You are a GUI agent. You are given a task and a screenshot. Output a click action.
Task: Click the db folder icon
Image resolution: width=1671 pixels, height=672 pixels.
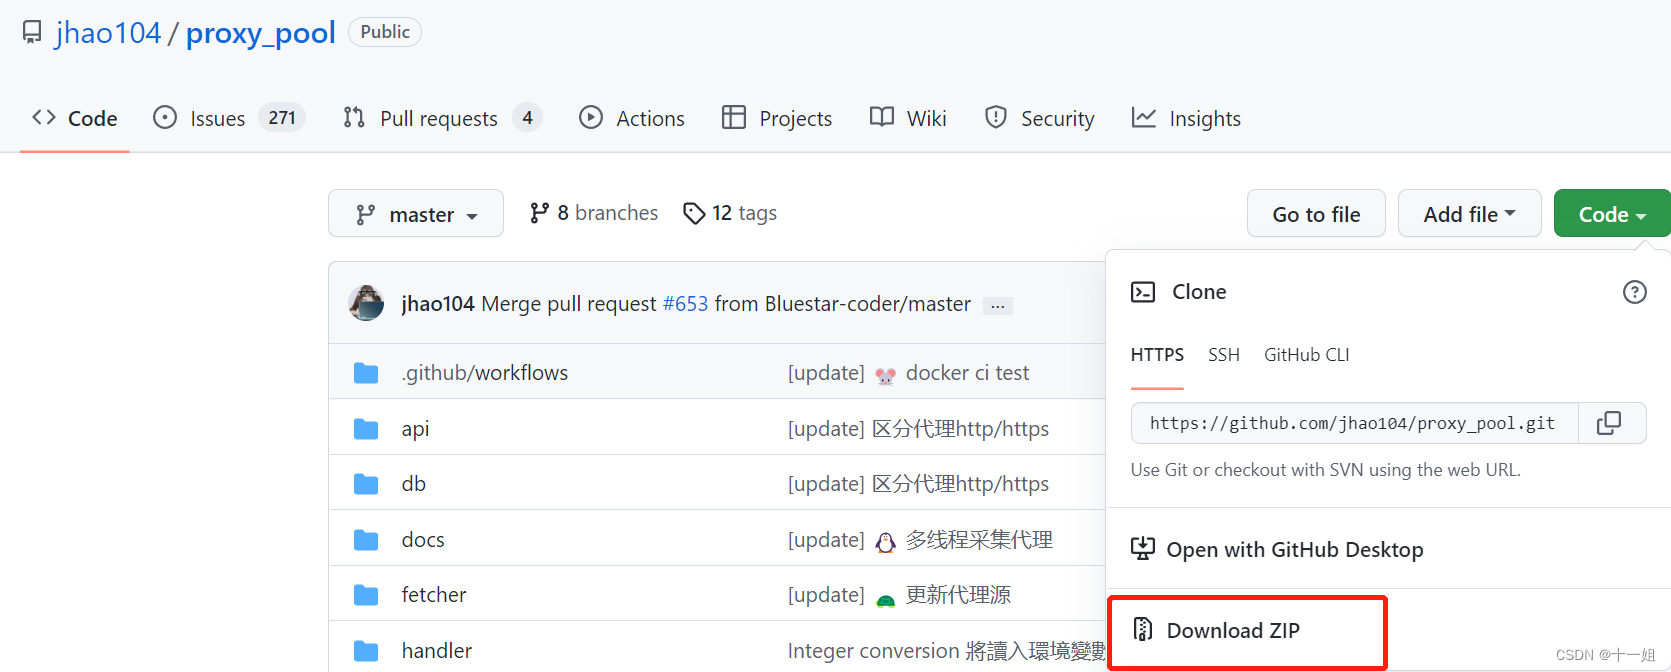click(366, 484)
